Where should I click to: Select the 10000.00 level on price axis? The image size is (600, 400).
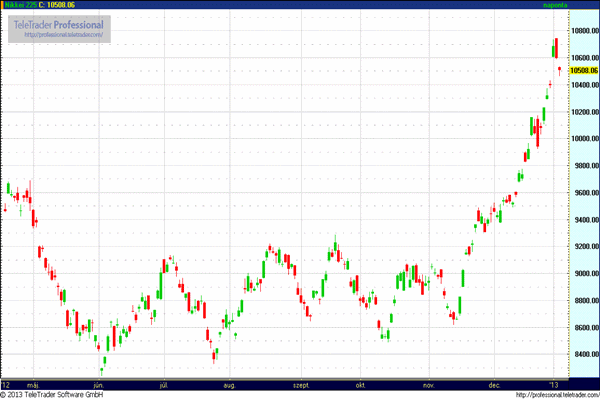coord(582,139)
